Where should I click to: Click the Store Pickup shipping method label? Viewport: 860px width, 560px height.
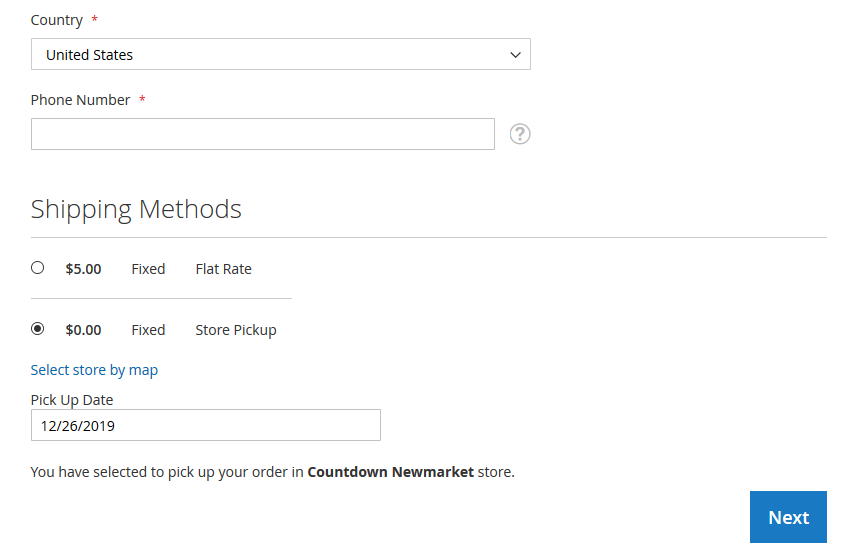[x=235, y=330]
